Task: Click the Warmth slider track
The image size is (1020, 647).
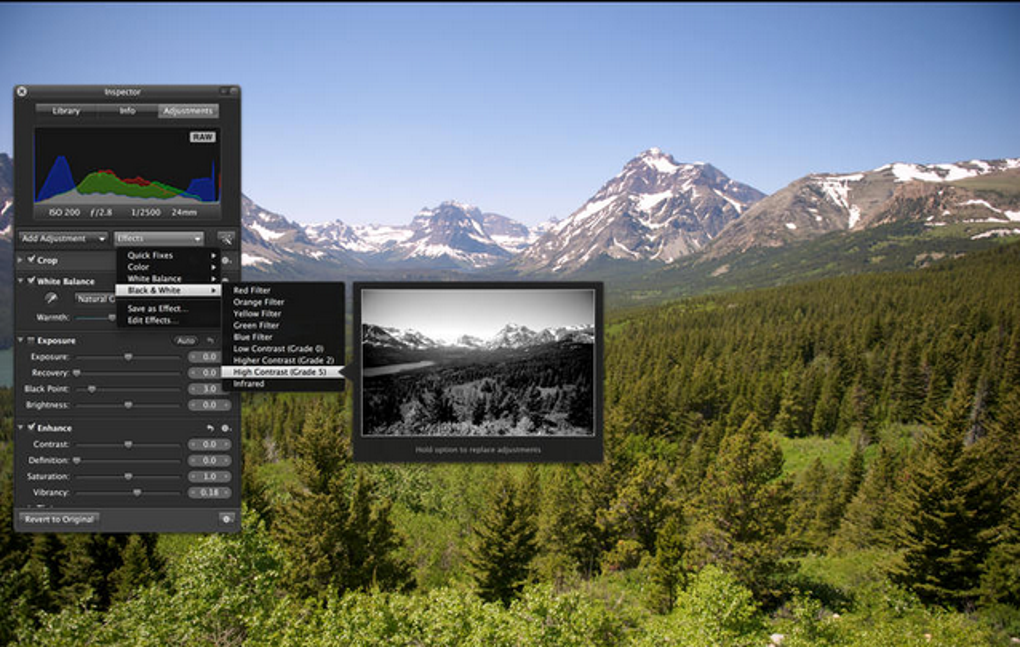Action: [x=94, y=317]
